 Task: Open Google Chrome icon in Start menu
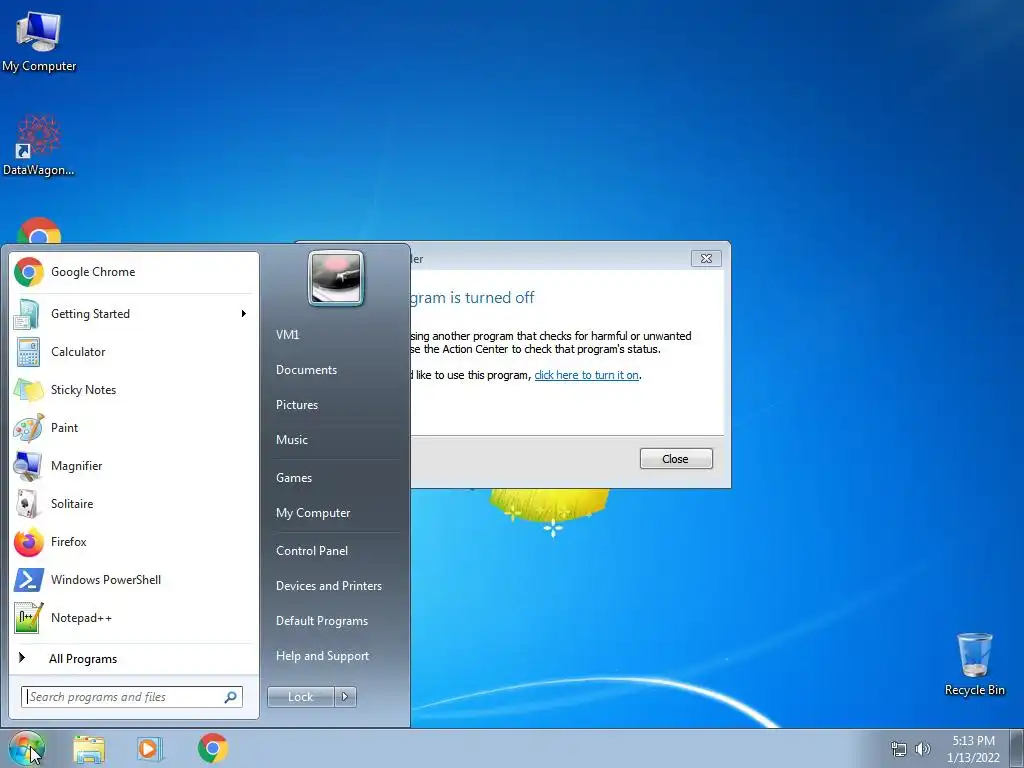pyautogui.click(x=29, y=272)
